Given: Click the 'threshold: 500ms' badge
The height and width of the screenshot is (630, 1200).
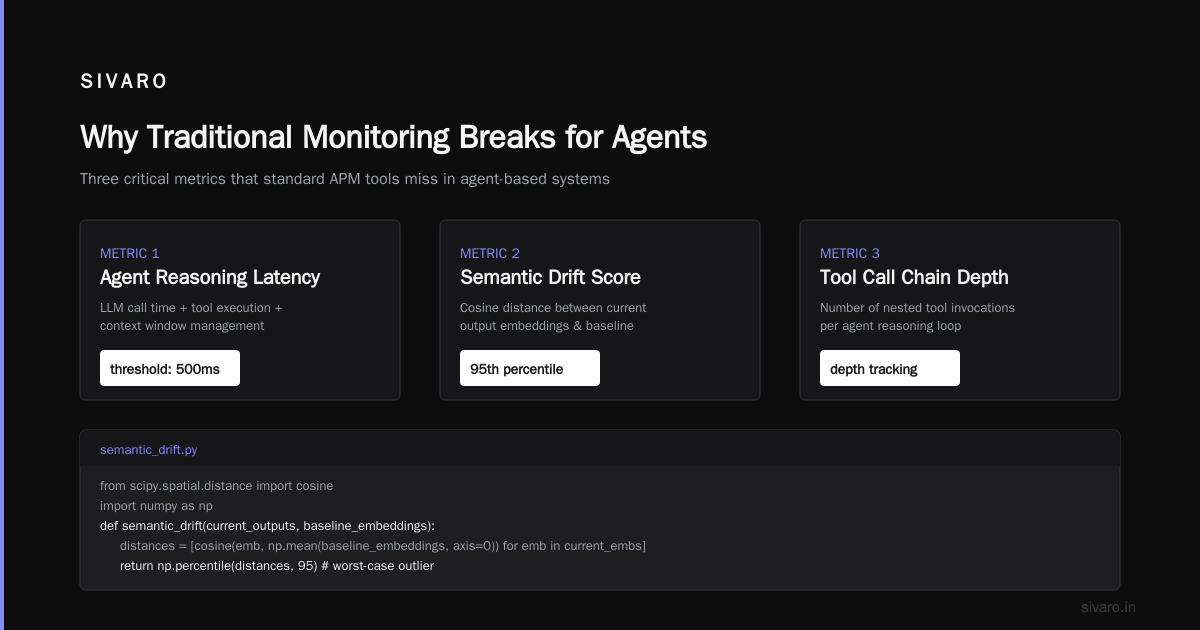Looking at the screenshot, I should tap(170, 368).
